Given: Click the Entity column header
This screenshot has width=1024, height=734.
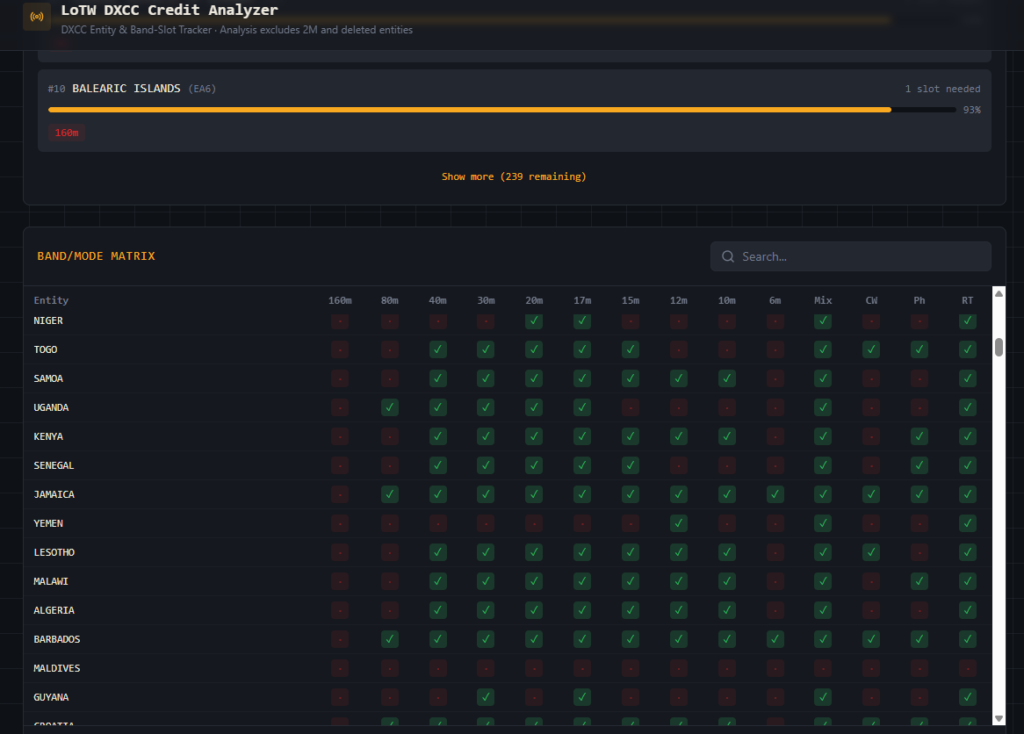Looking at the screenshot, I should tap(51, 300).
